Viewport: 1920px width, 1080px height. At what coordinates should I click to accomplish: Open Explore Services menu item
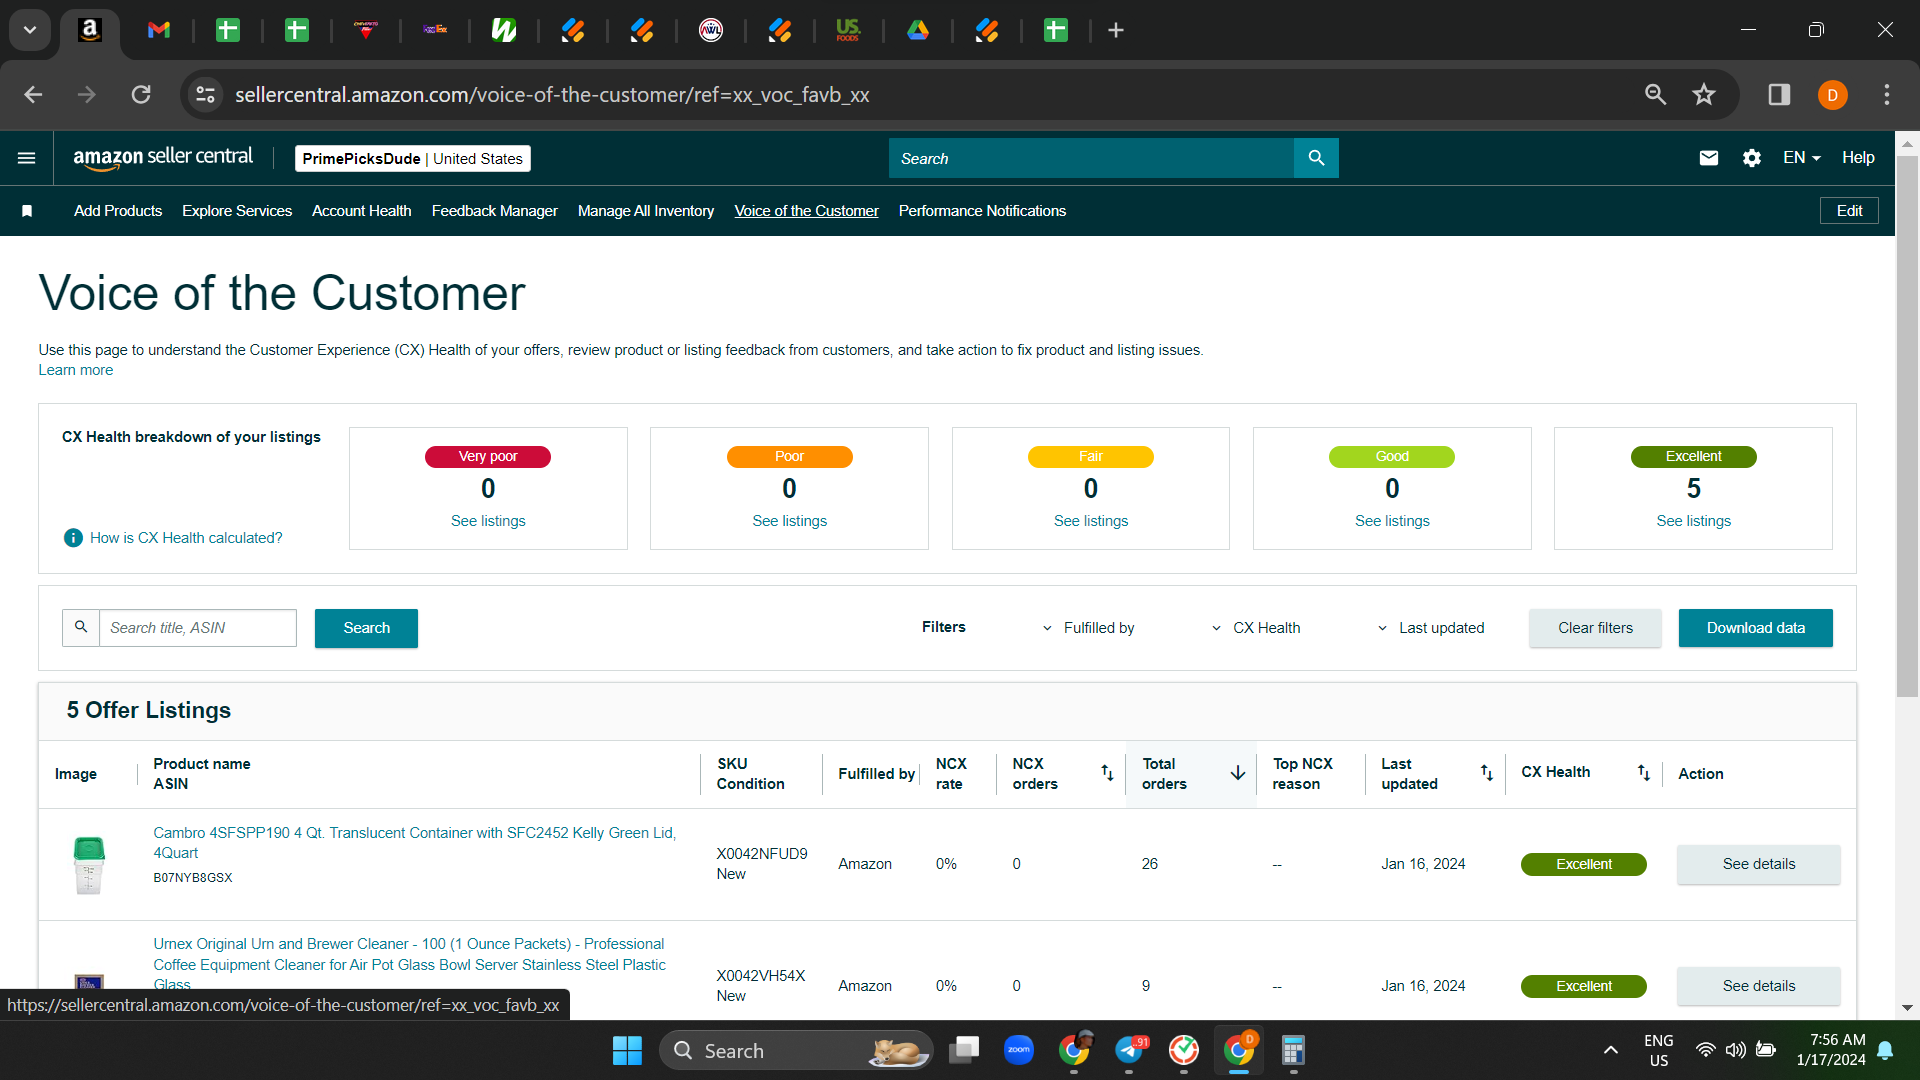click(237, 211)
